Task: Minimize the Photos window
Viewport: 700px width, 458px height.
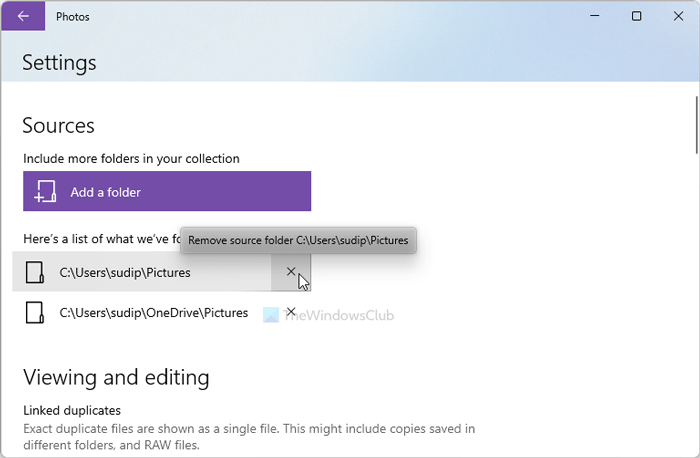Action: (x=592, y=16)
